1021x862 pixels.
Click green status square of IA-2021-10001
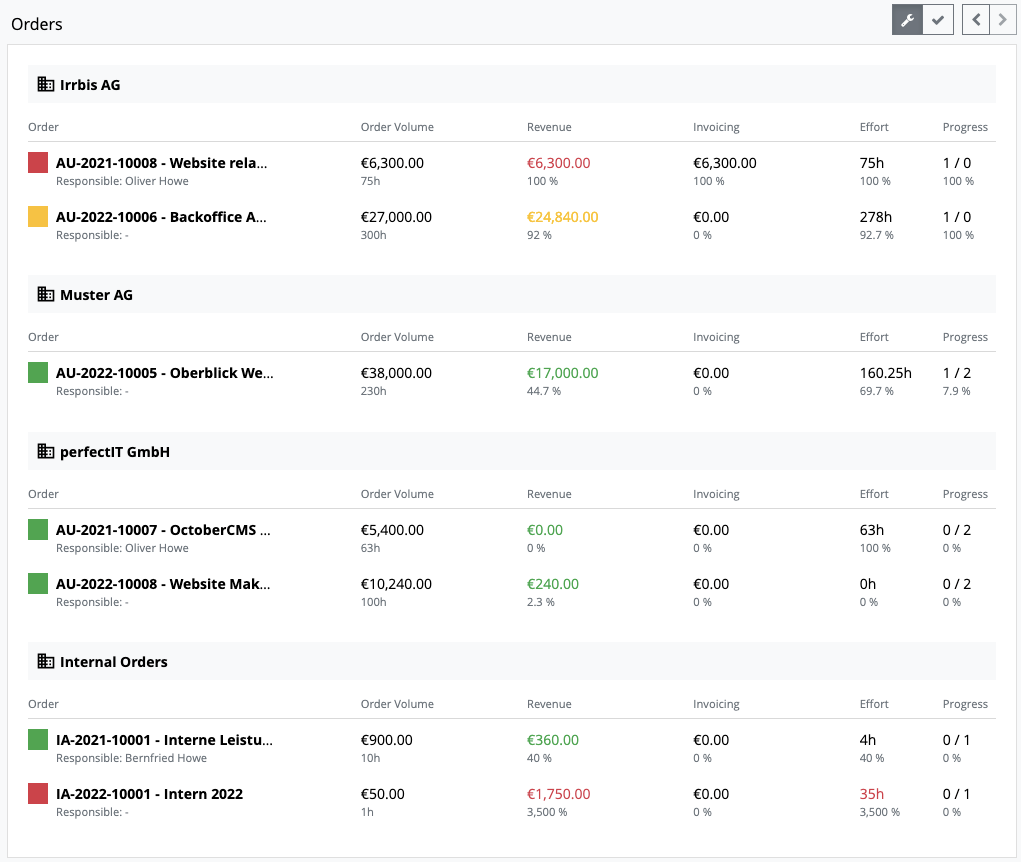coord(38,740)
